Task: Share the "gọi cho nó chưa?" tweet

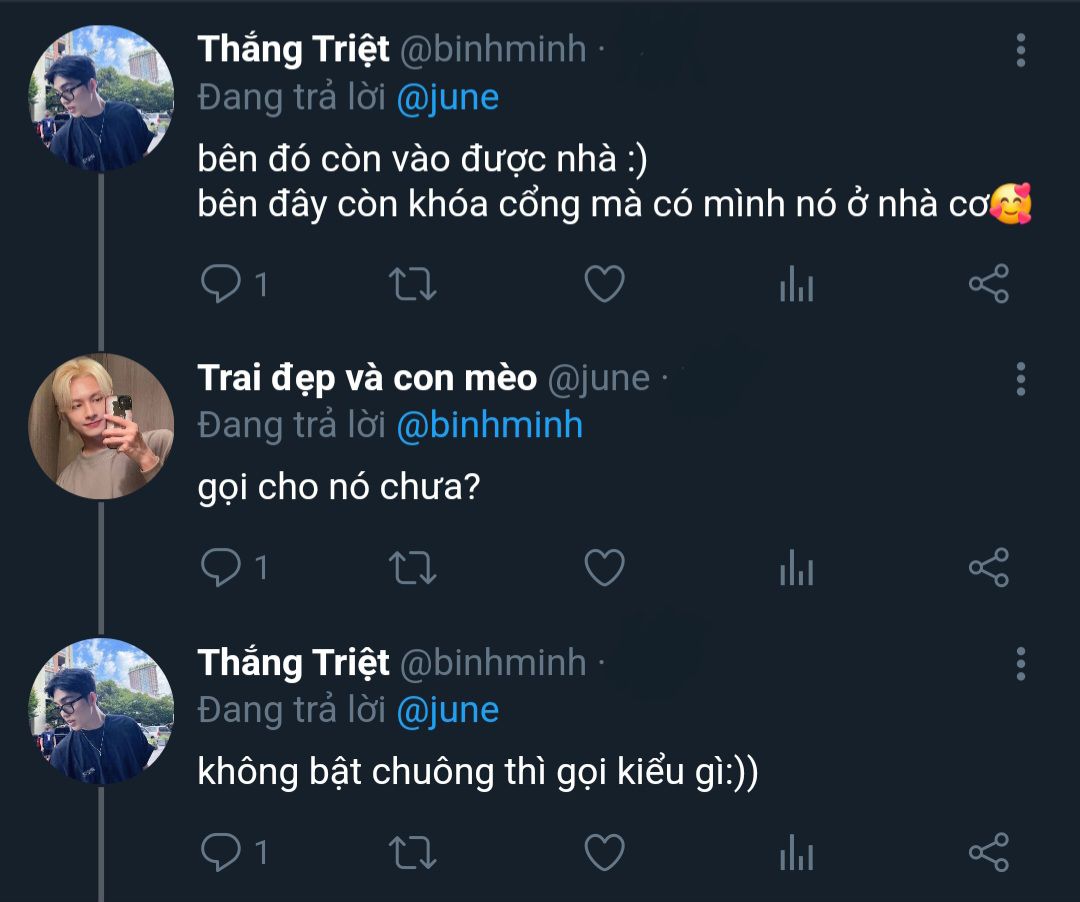Action: 988,568
